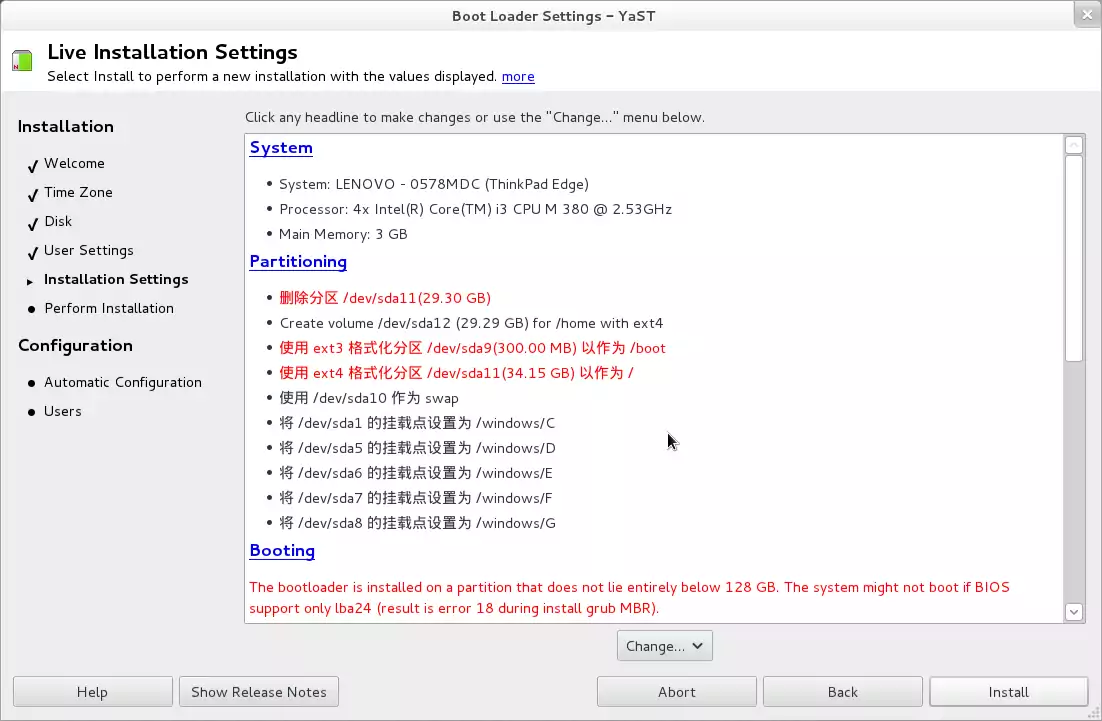Click the "more" link in header
This screenshot has height=721, width=1102.
pyautogui.click(x=518, y=77)
